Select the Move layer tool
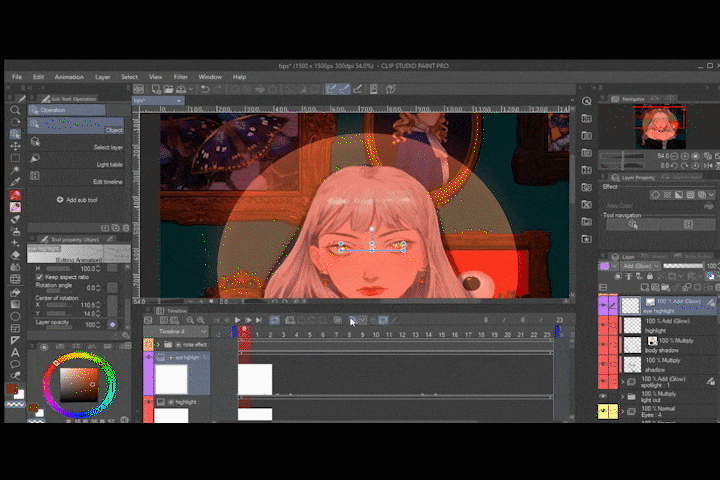This screenshot has width=720, height=480. click(x=15, y=146)
